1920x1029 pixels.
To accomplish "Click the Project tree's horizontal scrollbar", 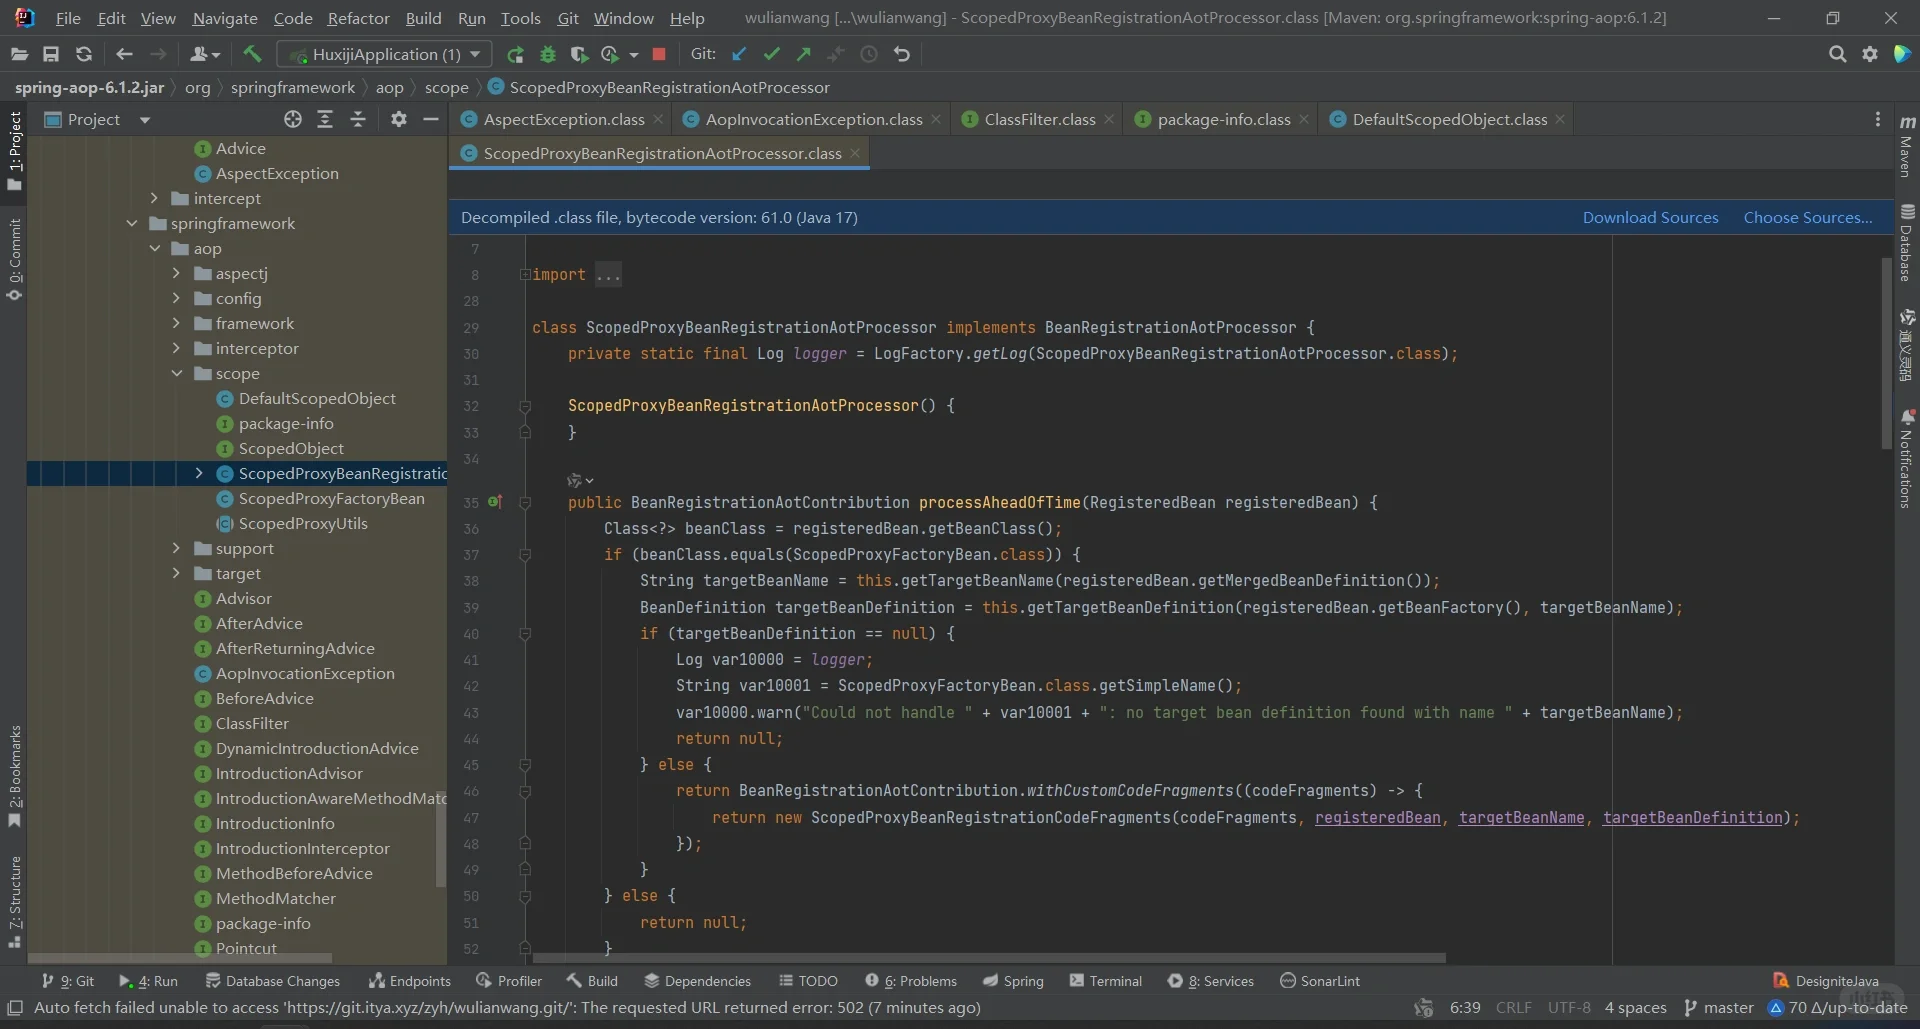I will (x=180, y=958).
